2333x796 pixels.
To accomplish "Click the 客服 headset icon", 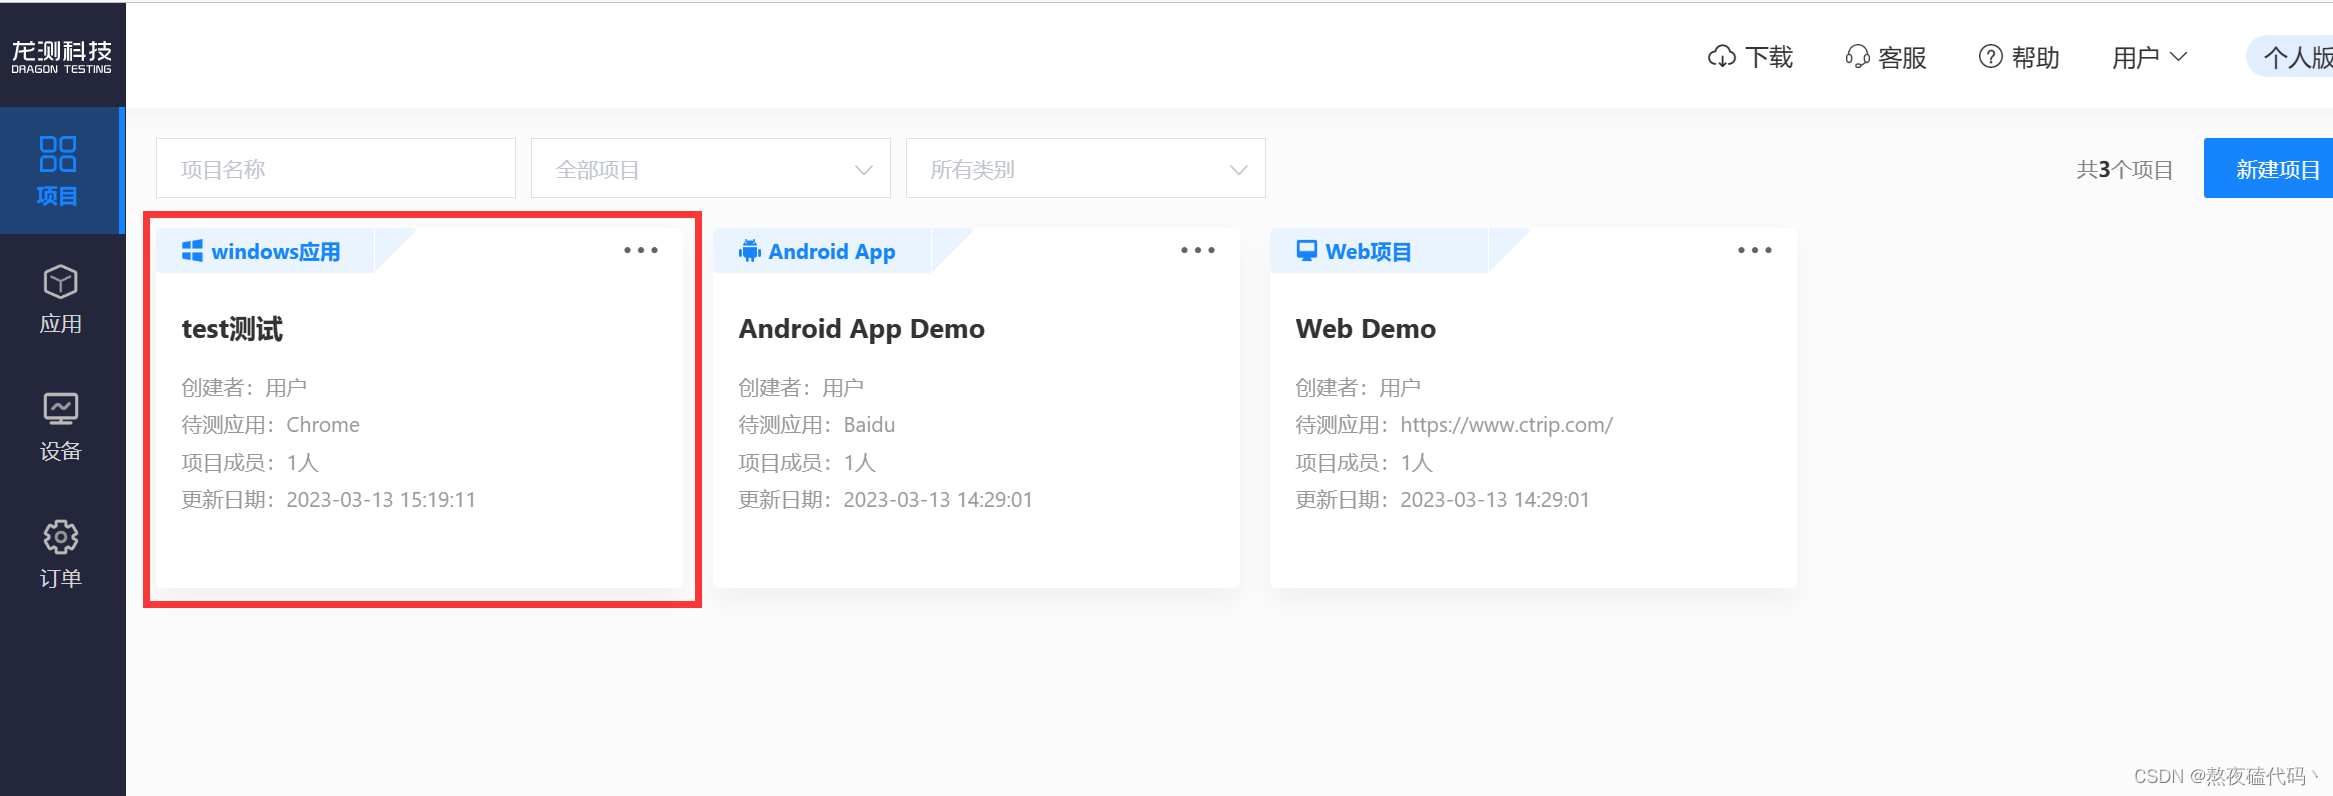I will point(1857,57).
